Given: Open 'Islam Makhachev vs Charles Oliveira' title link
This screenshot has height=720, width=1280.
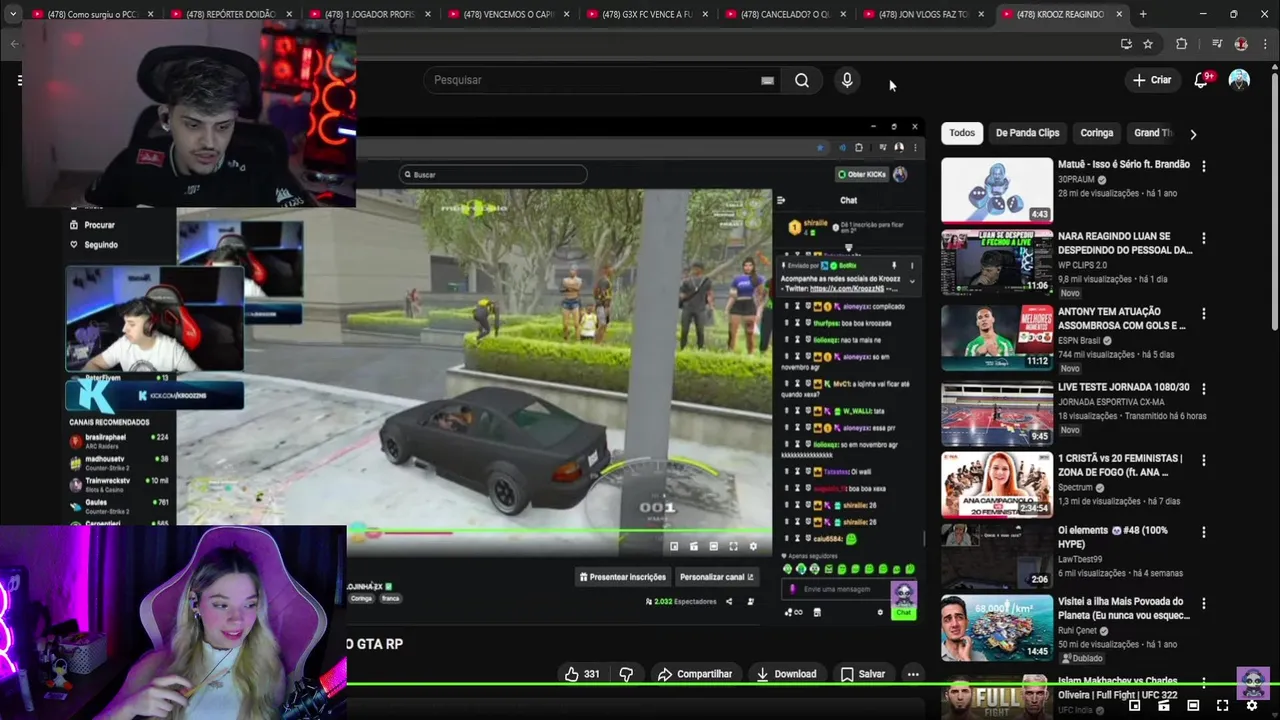Looking at the screenshot, I should pos(1118,688).
